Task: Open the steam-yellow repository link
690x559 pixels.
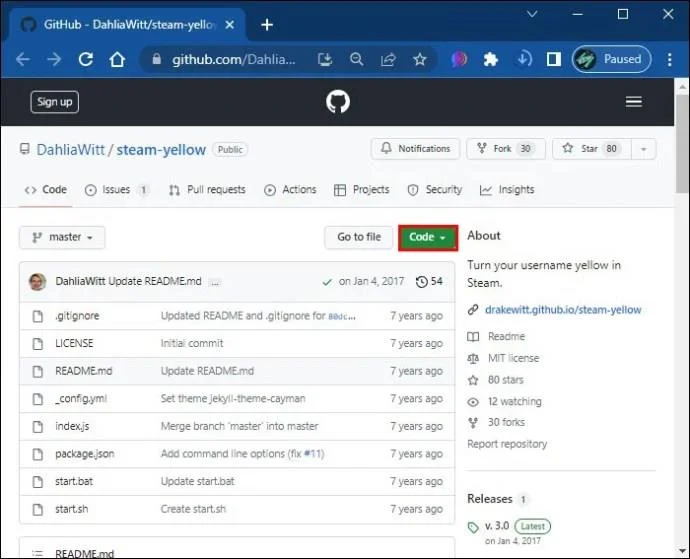Action: click(x=161, y=150)
